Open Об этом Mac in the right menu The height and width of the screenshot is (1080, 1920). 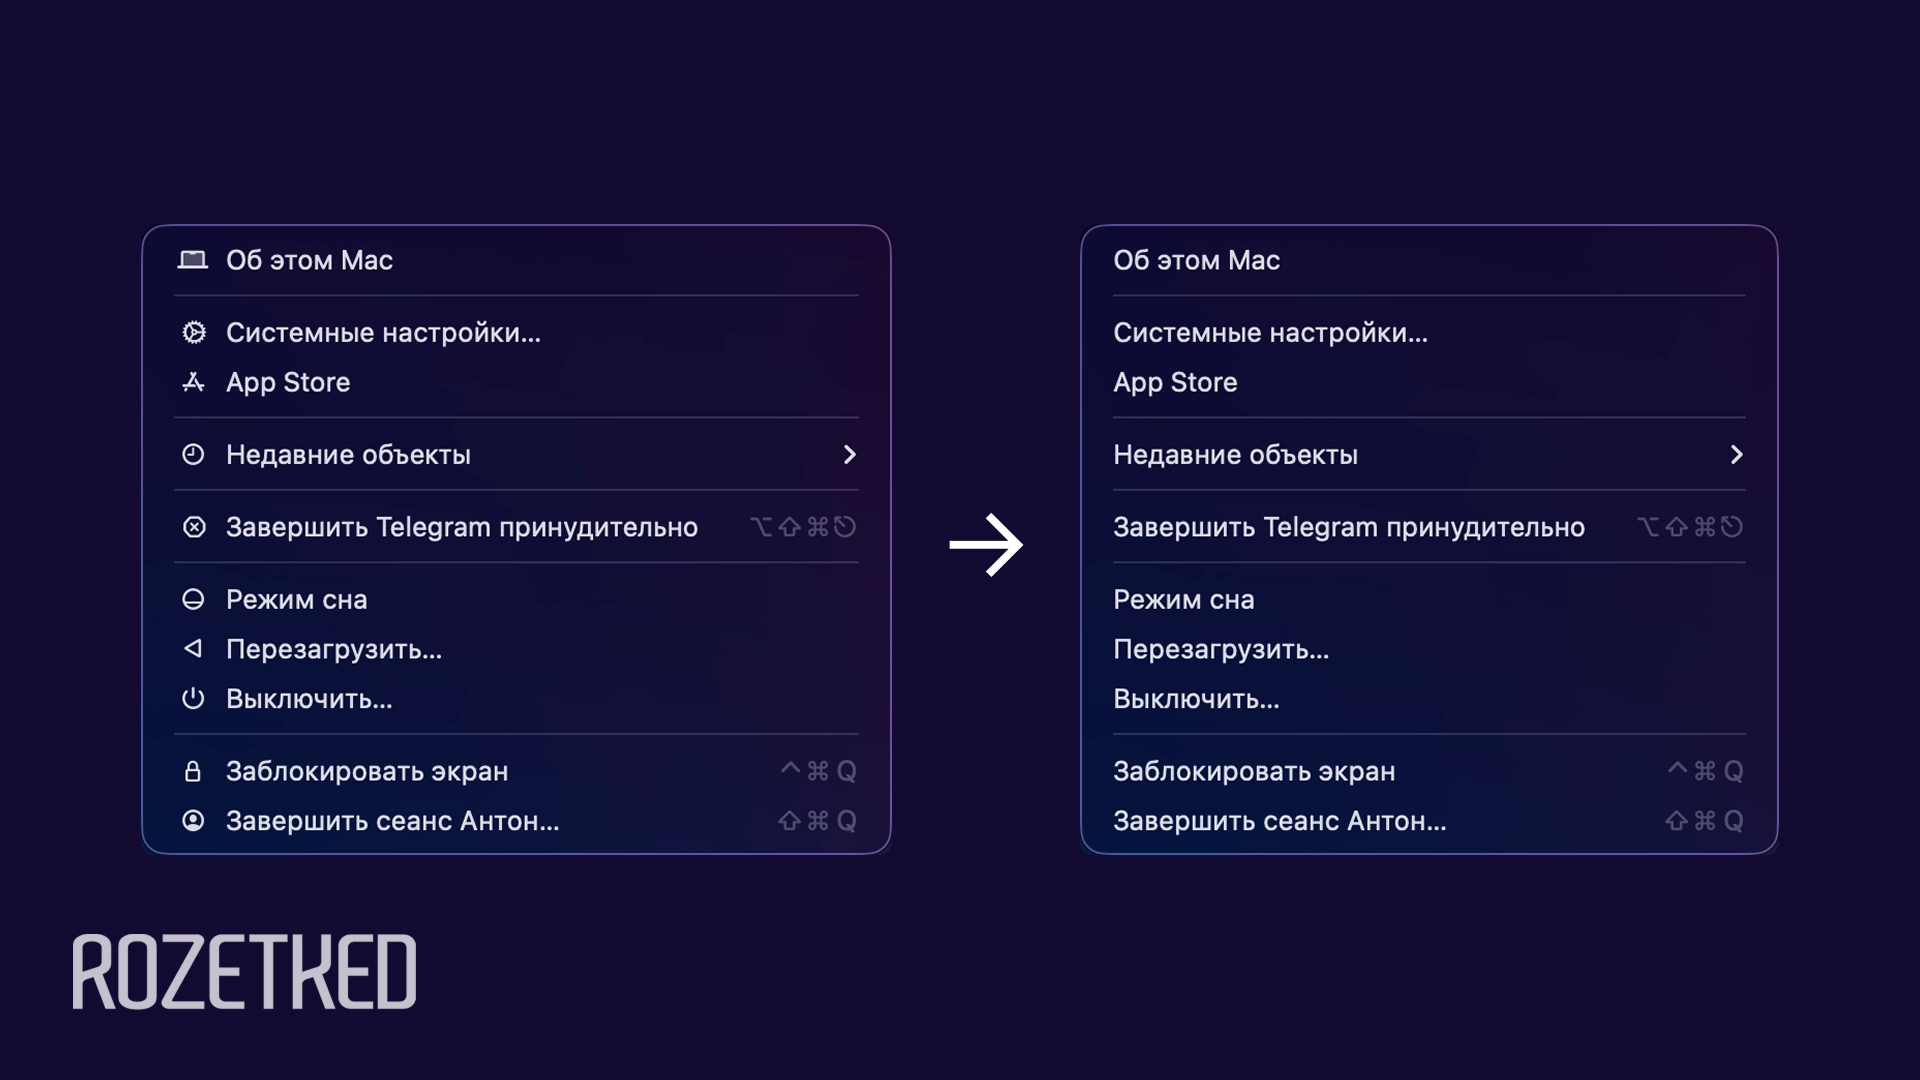click(x=1197, y=260)
